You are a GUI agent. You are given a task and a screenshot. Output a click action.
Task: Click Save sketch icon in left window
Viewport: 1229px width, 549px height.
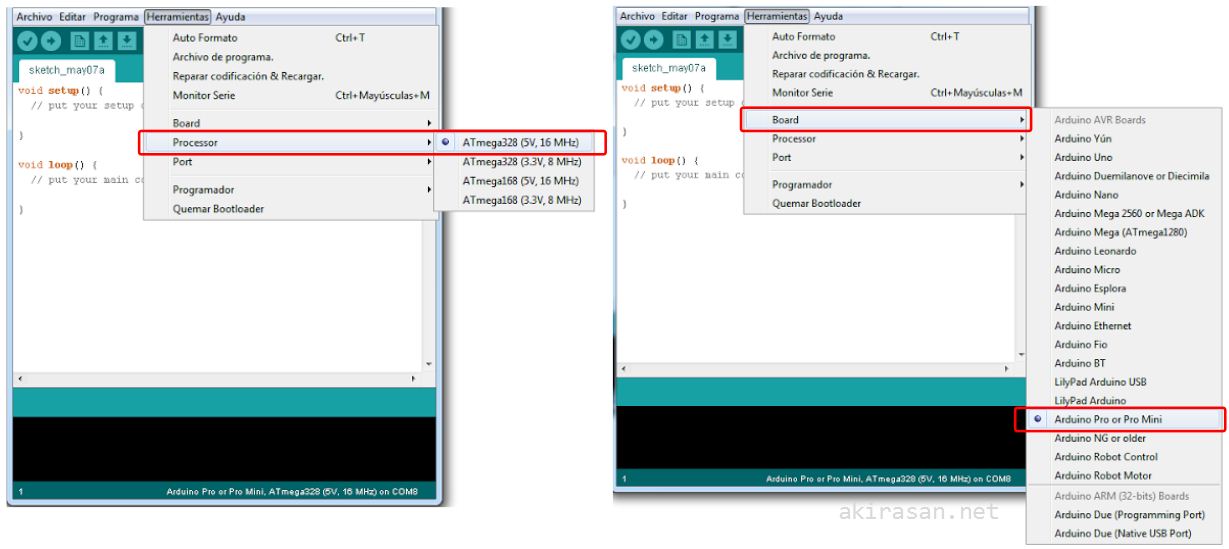[x=128, y=41]
